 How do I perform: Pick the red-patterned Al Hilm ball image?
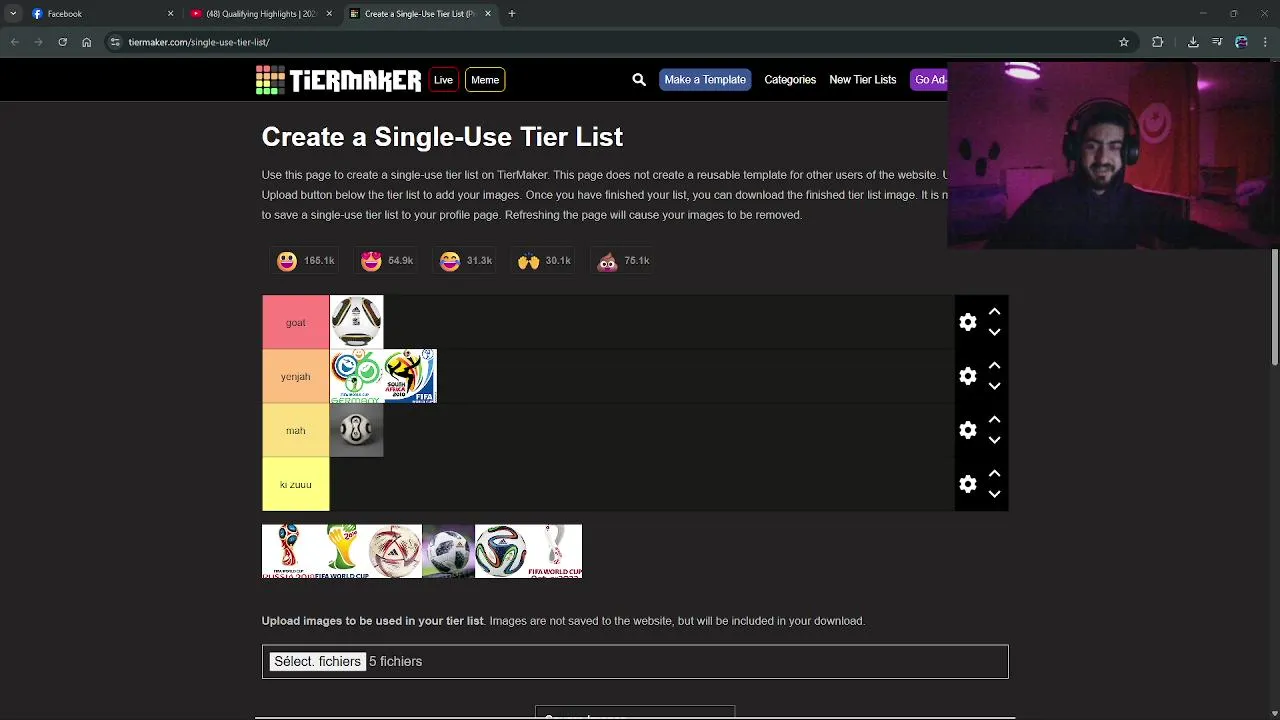point(395,551)
